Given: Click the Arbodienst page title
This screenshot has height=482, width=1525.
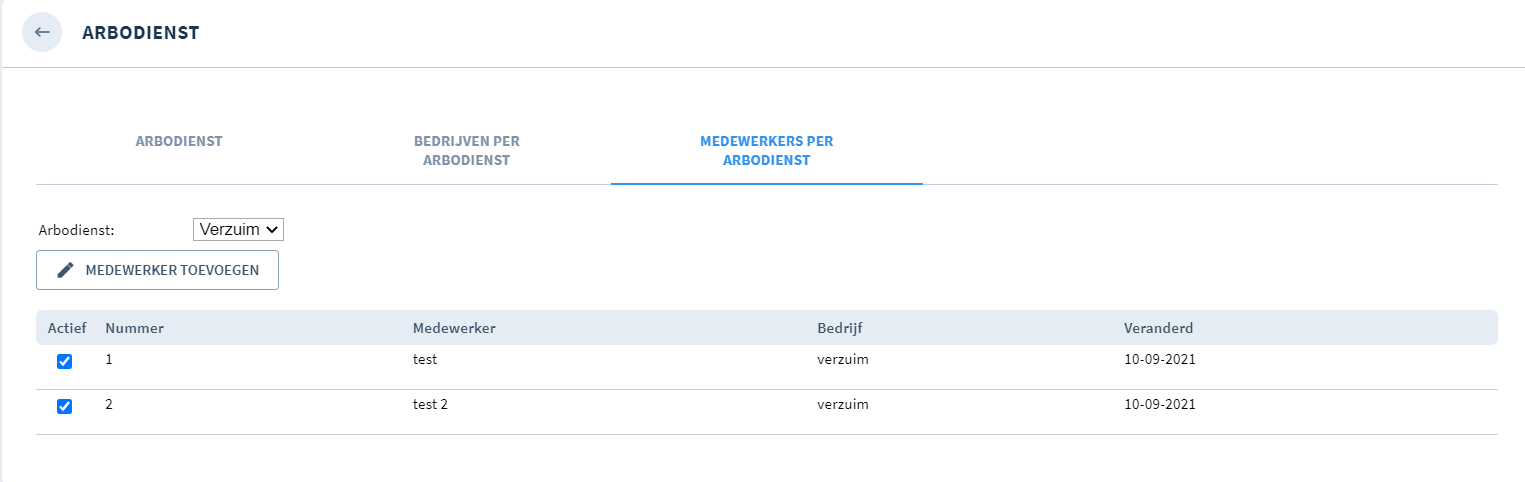Looking at the screenshot, I should point(141,33).
